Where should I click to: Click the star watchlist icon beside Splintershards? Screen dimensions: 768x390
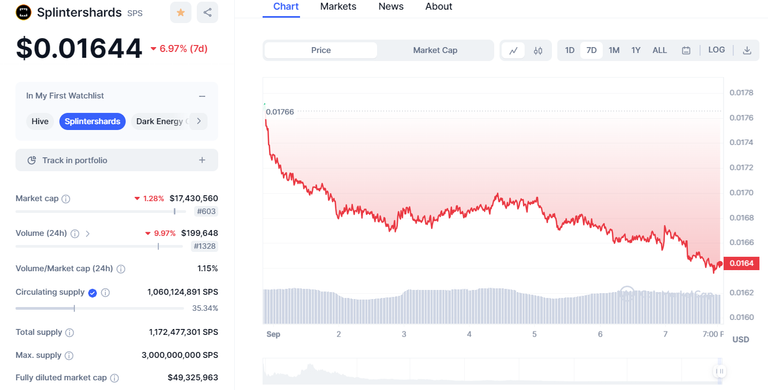[181, 13]
